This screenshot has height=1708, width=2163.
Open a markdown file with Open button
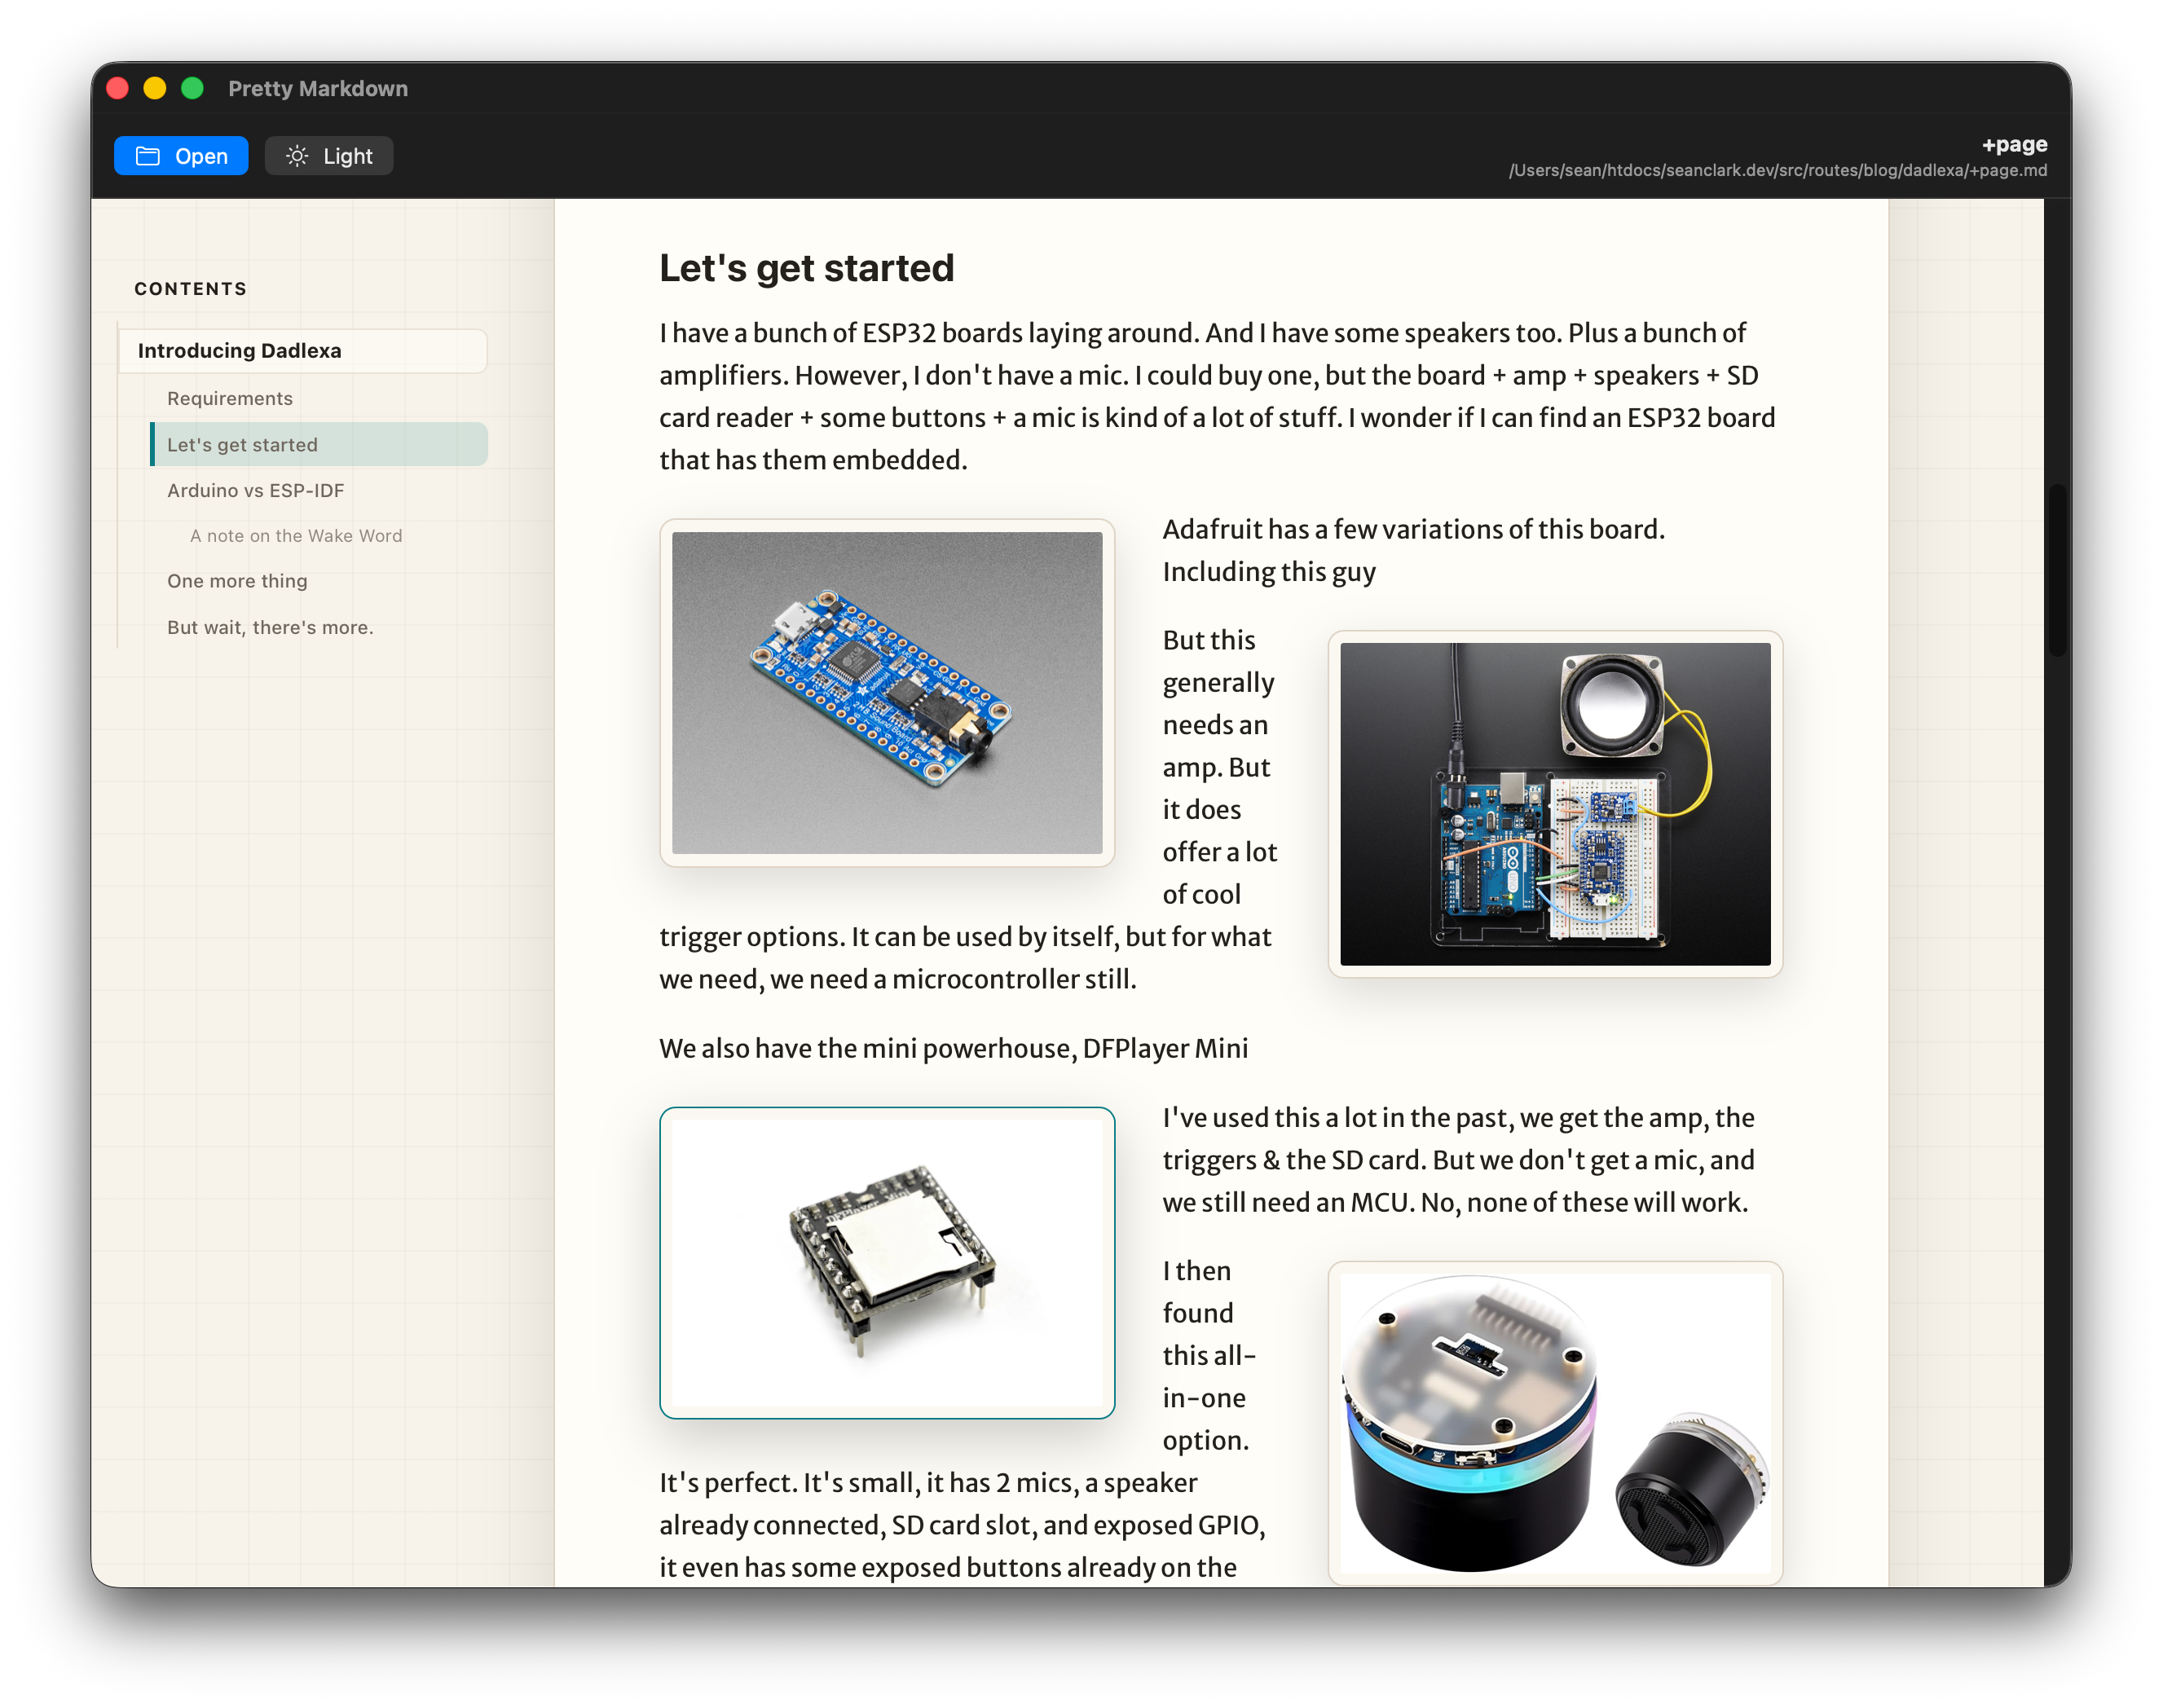tap(181, 156)
